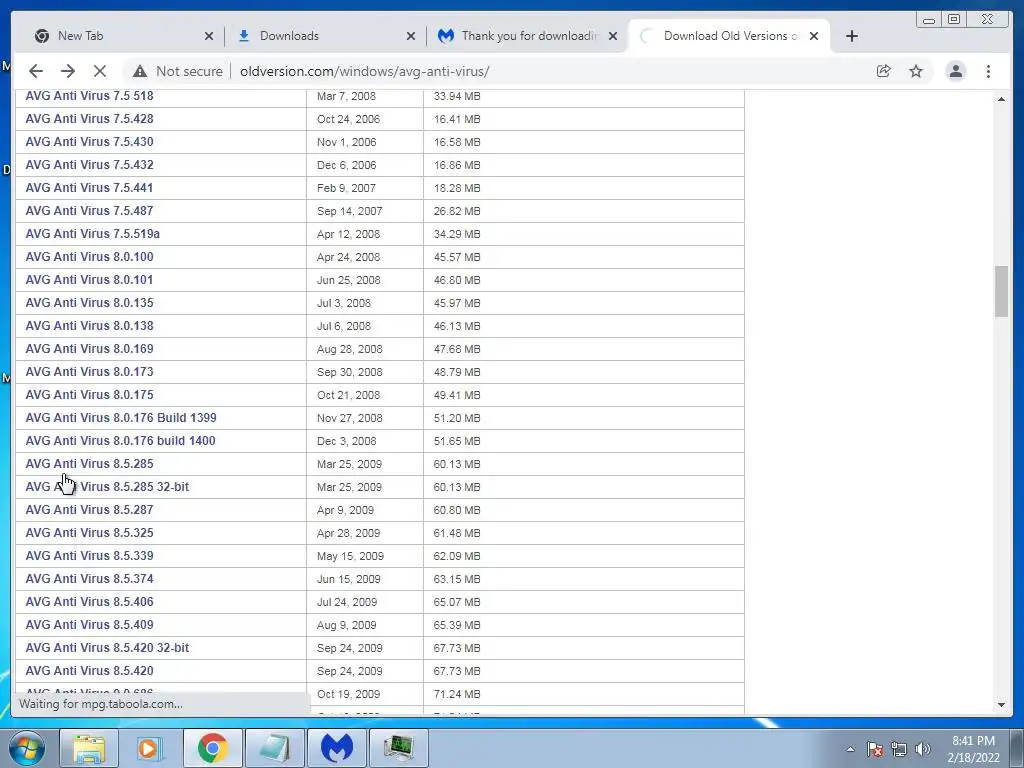The image size is (1024, 768).
Task: Bookmark this page with the star
Action: [x=916, y=71]
